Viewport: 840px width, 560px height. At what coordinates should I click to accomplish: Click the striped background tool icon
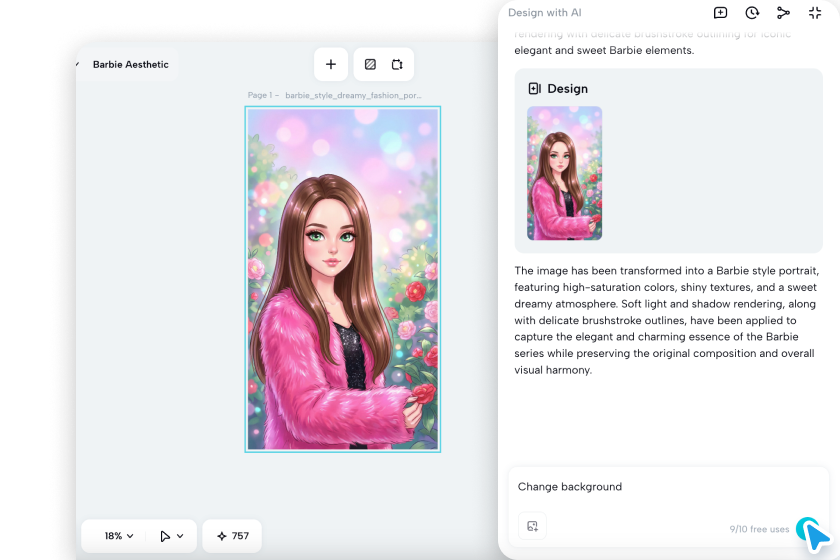pos(370,64)
